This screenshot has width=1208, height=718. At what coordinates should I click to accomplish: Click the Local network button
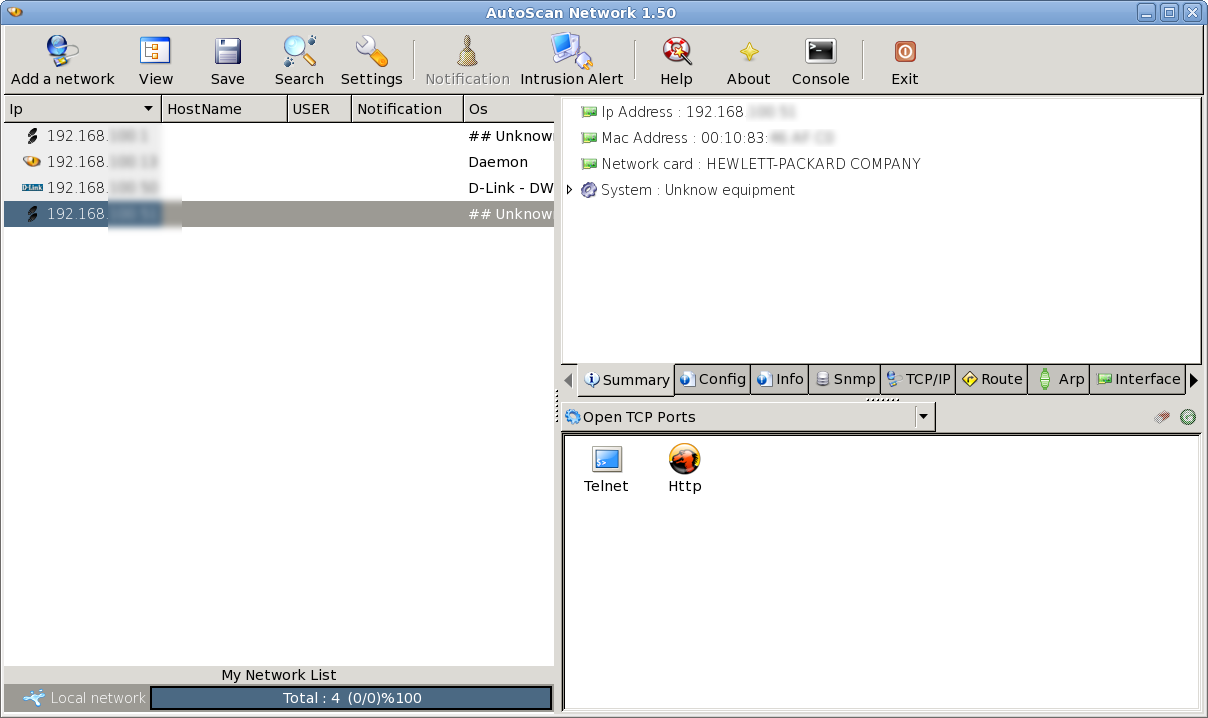tap(85, 698)
